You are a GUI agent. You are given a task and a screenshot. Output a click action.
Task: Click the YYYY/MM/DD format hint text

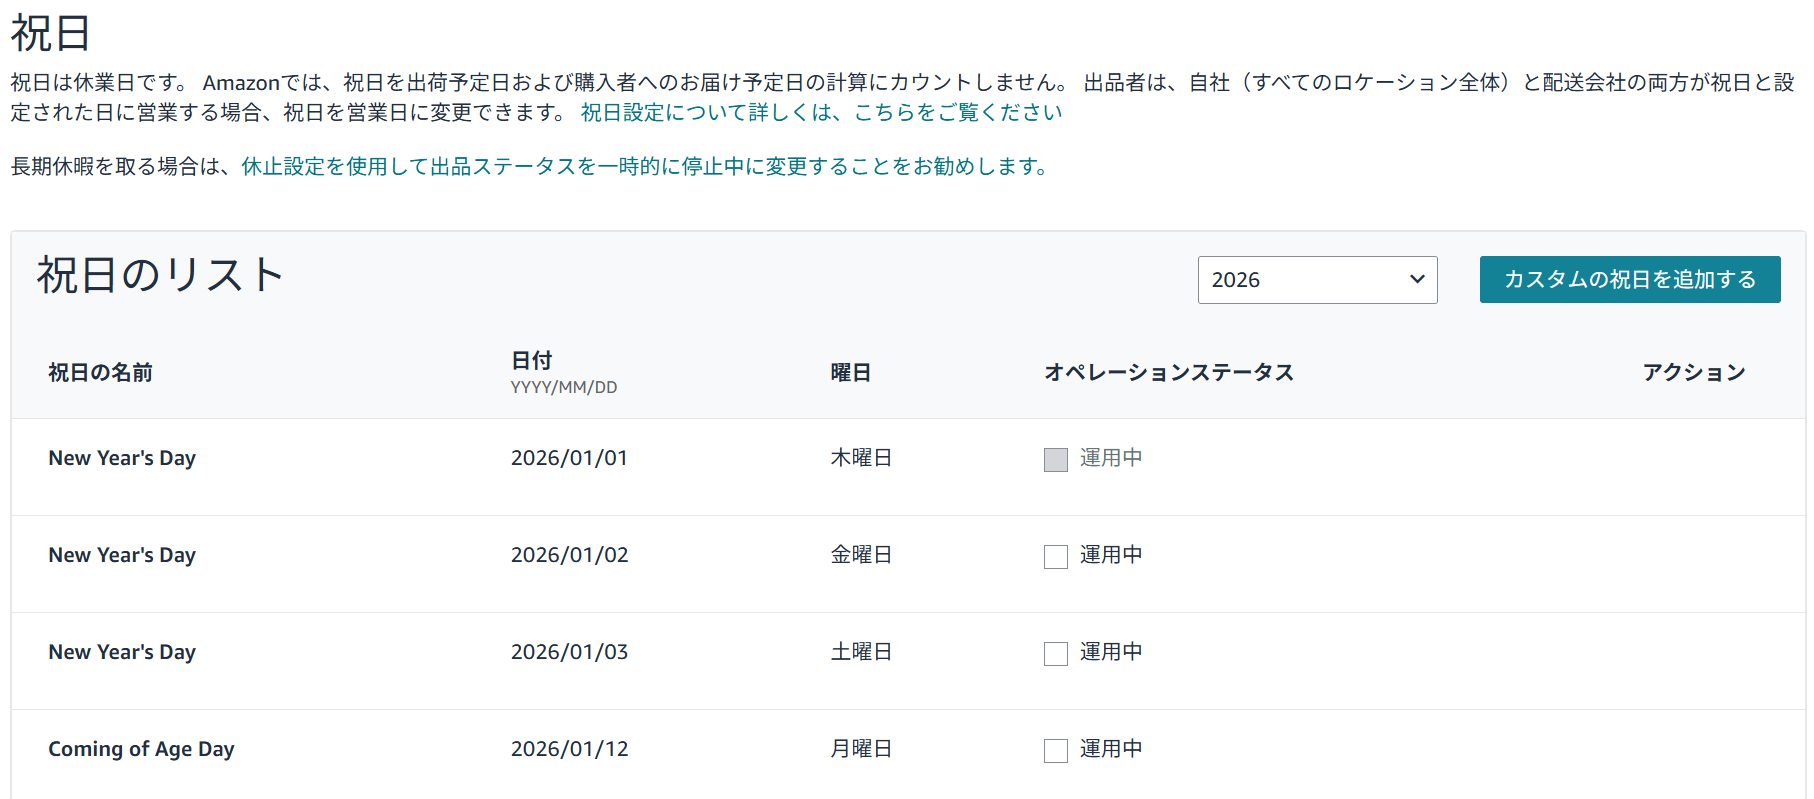pos(563,388)
